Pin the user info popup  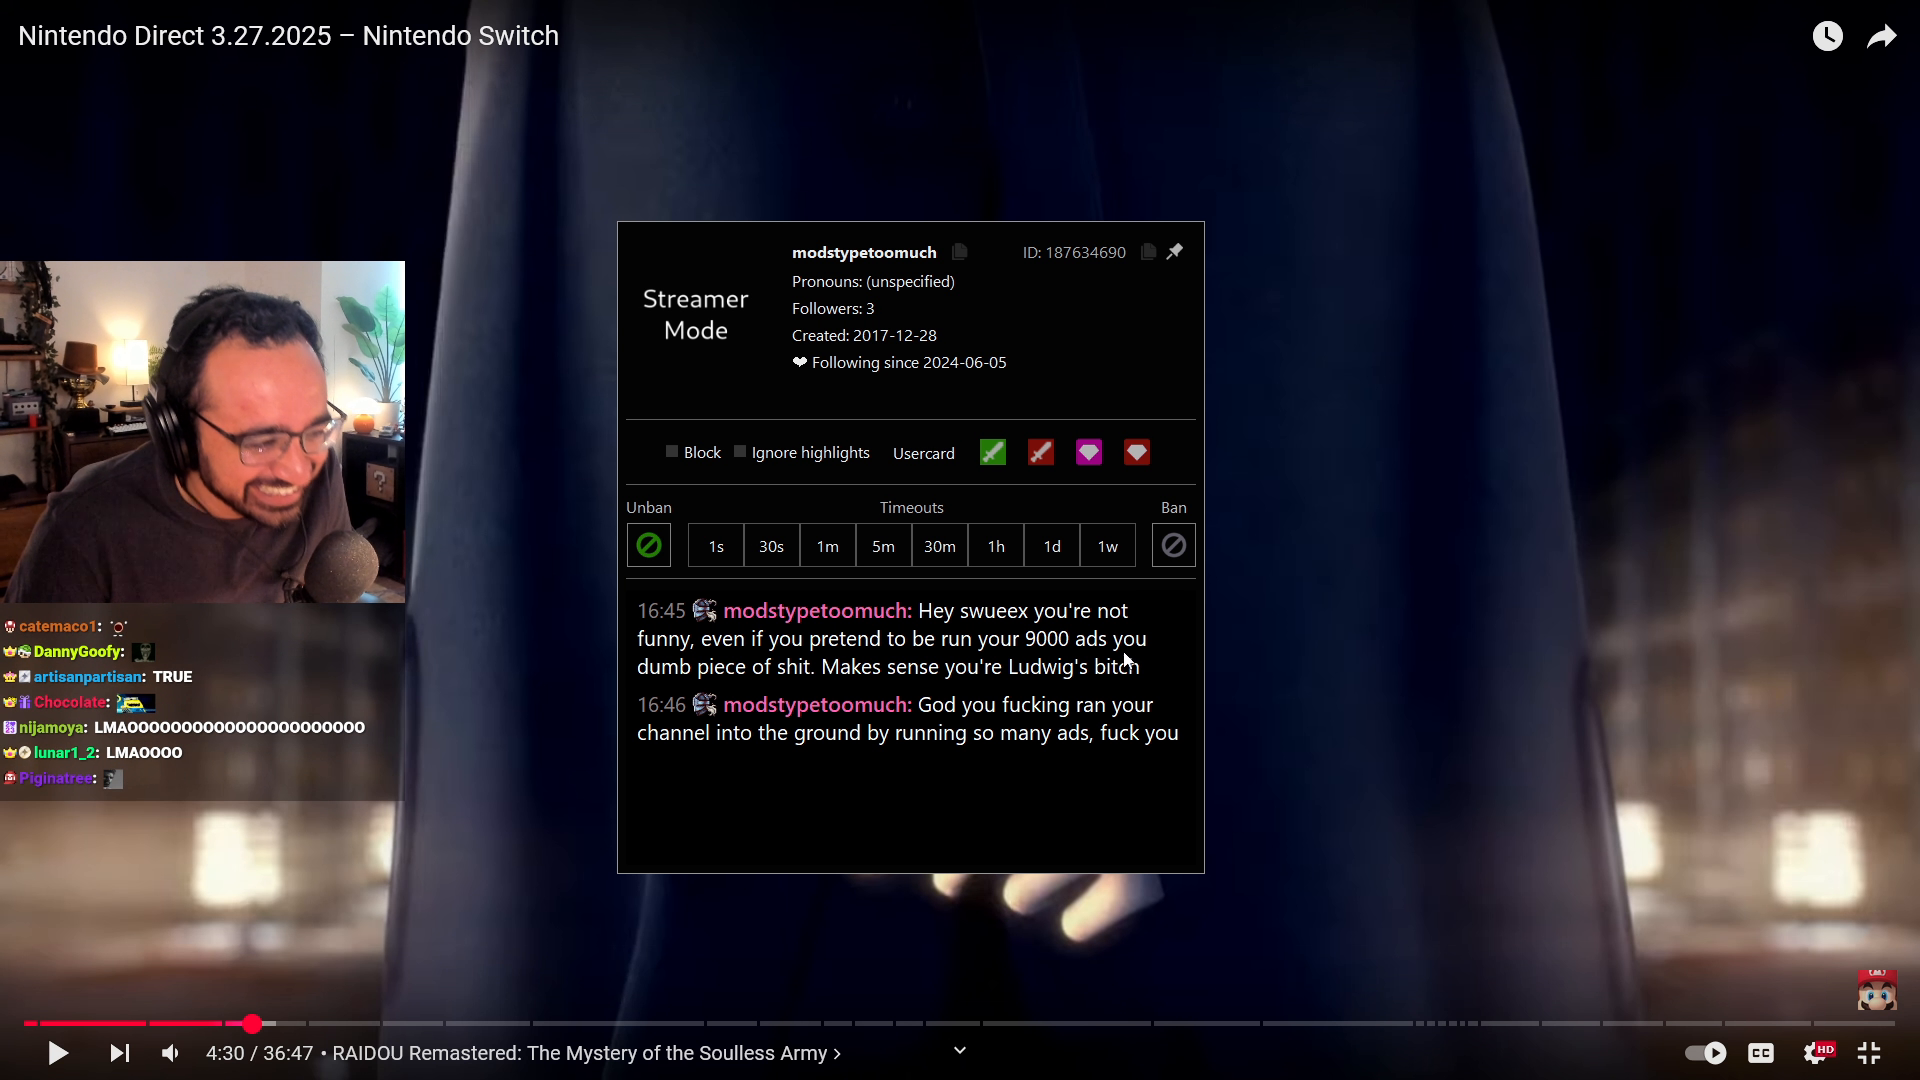[x=1175, y=252]
